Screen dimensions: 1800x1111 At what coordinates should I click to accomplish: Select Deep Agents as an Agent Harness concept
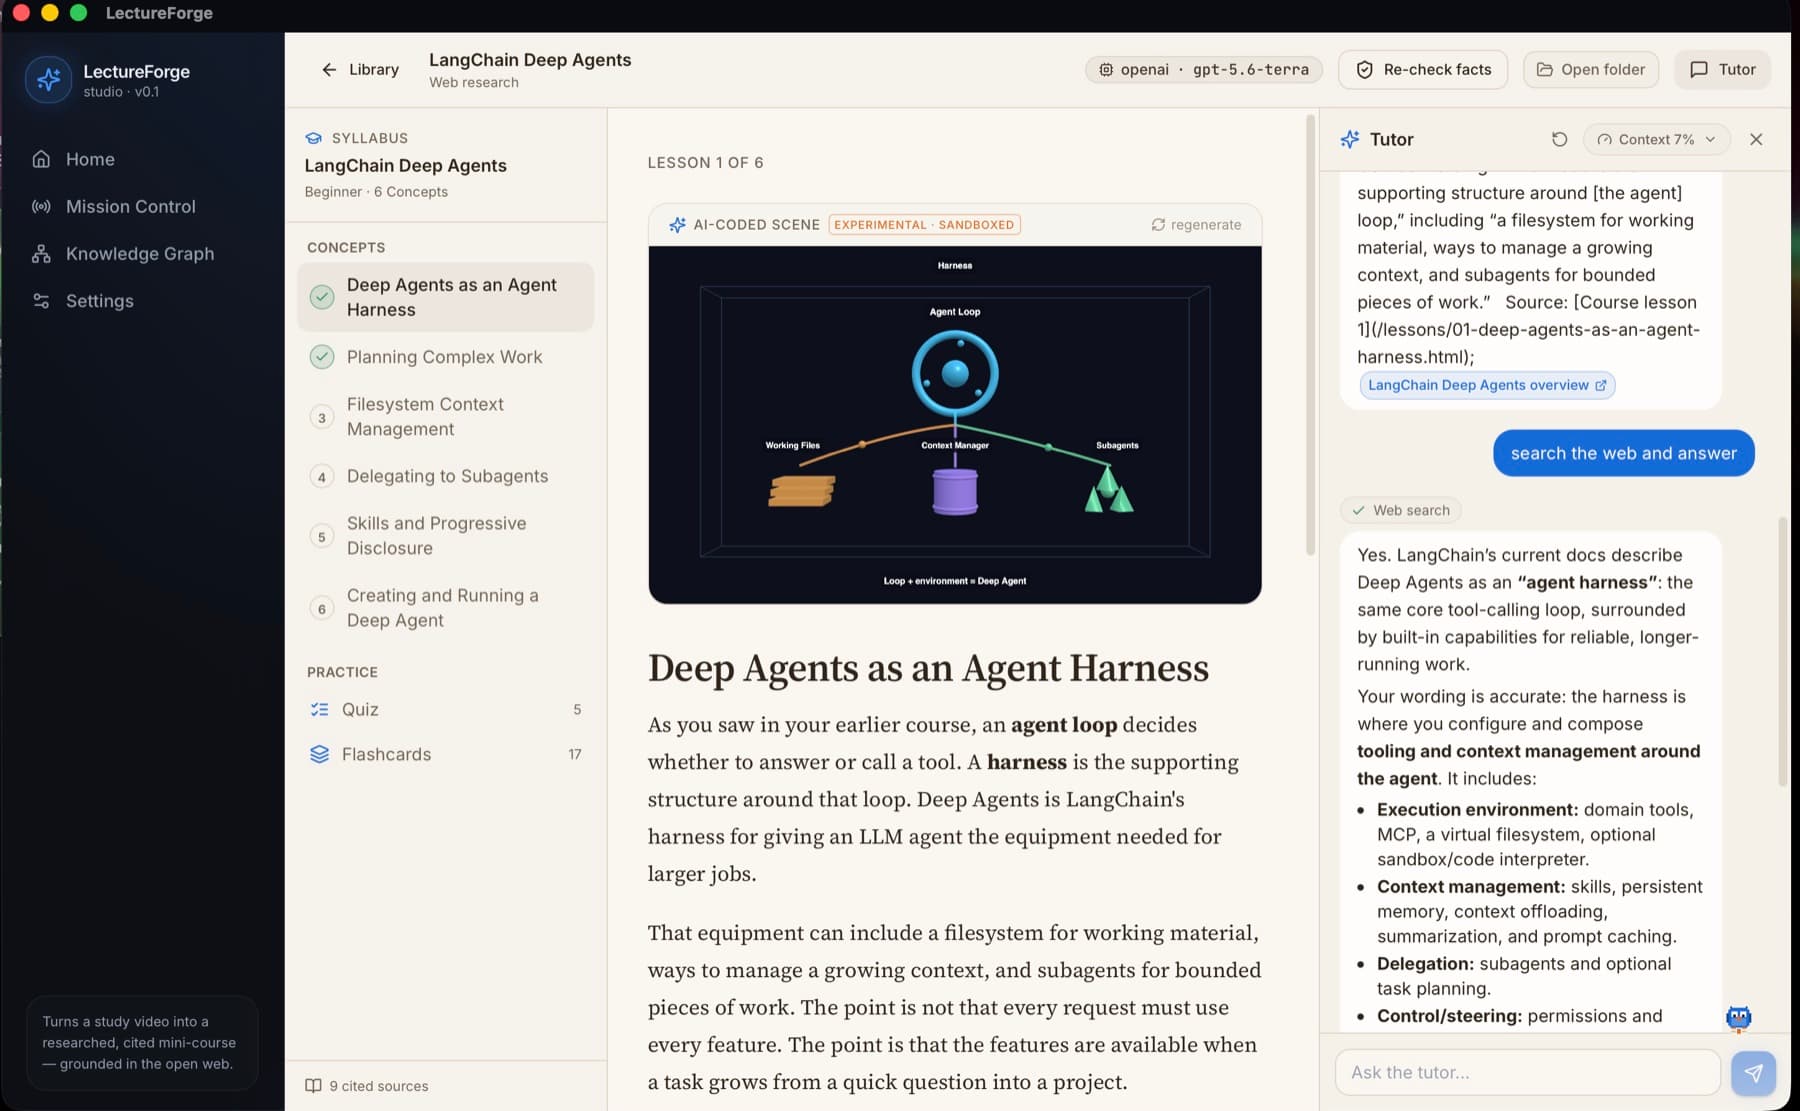(445, 297)
